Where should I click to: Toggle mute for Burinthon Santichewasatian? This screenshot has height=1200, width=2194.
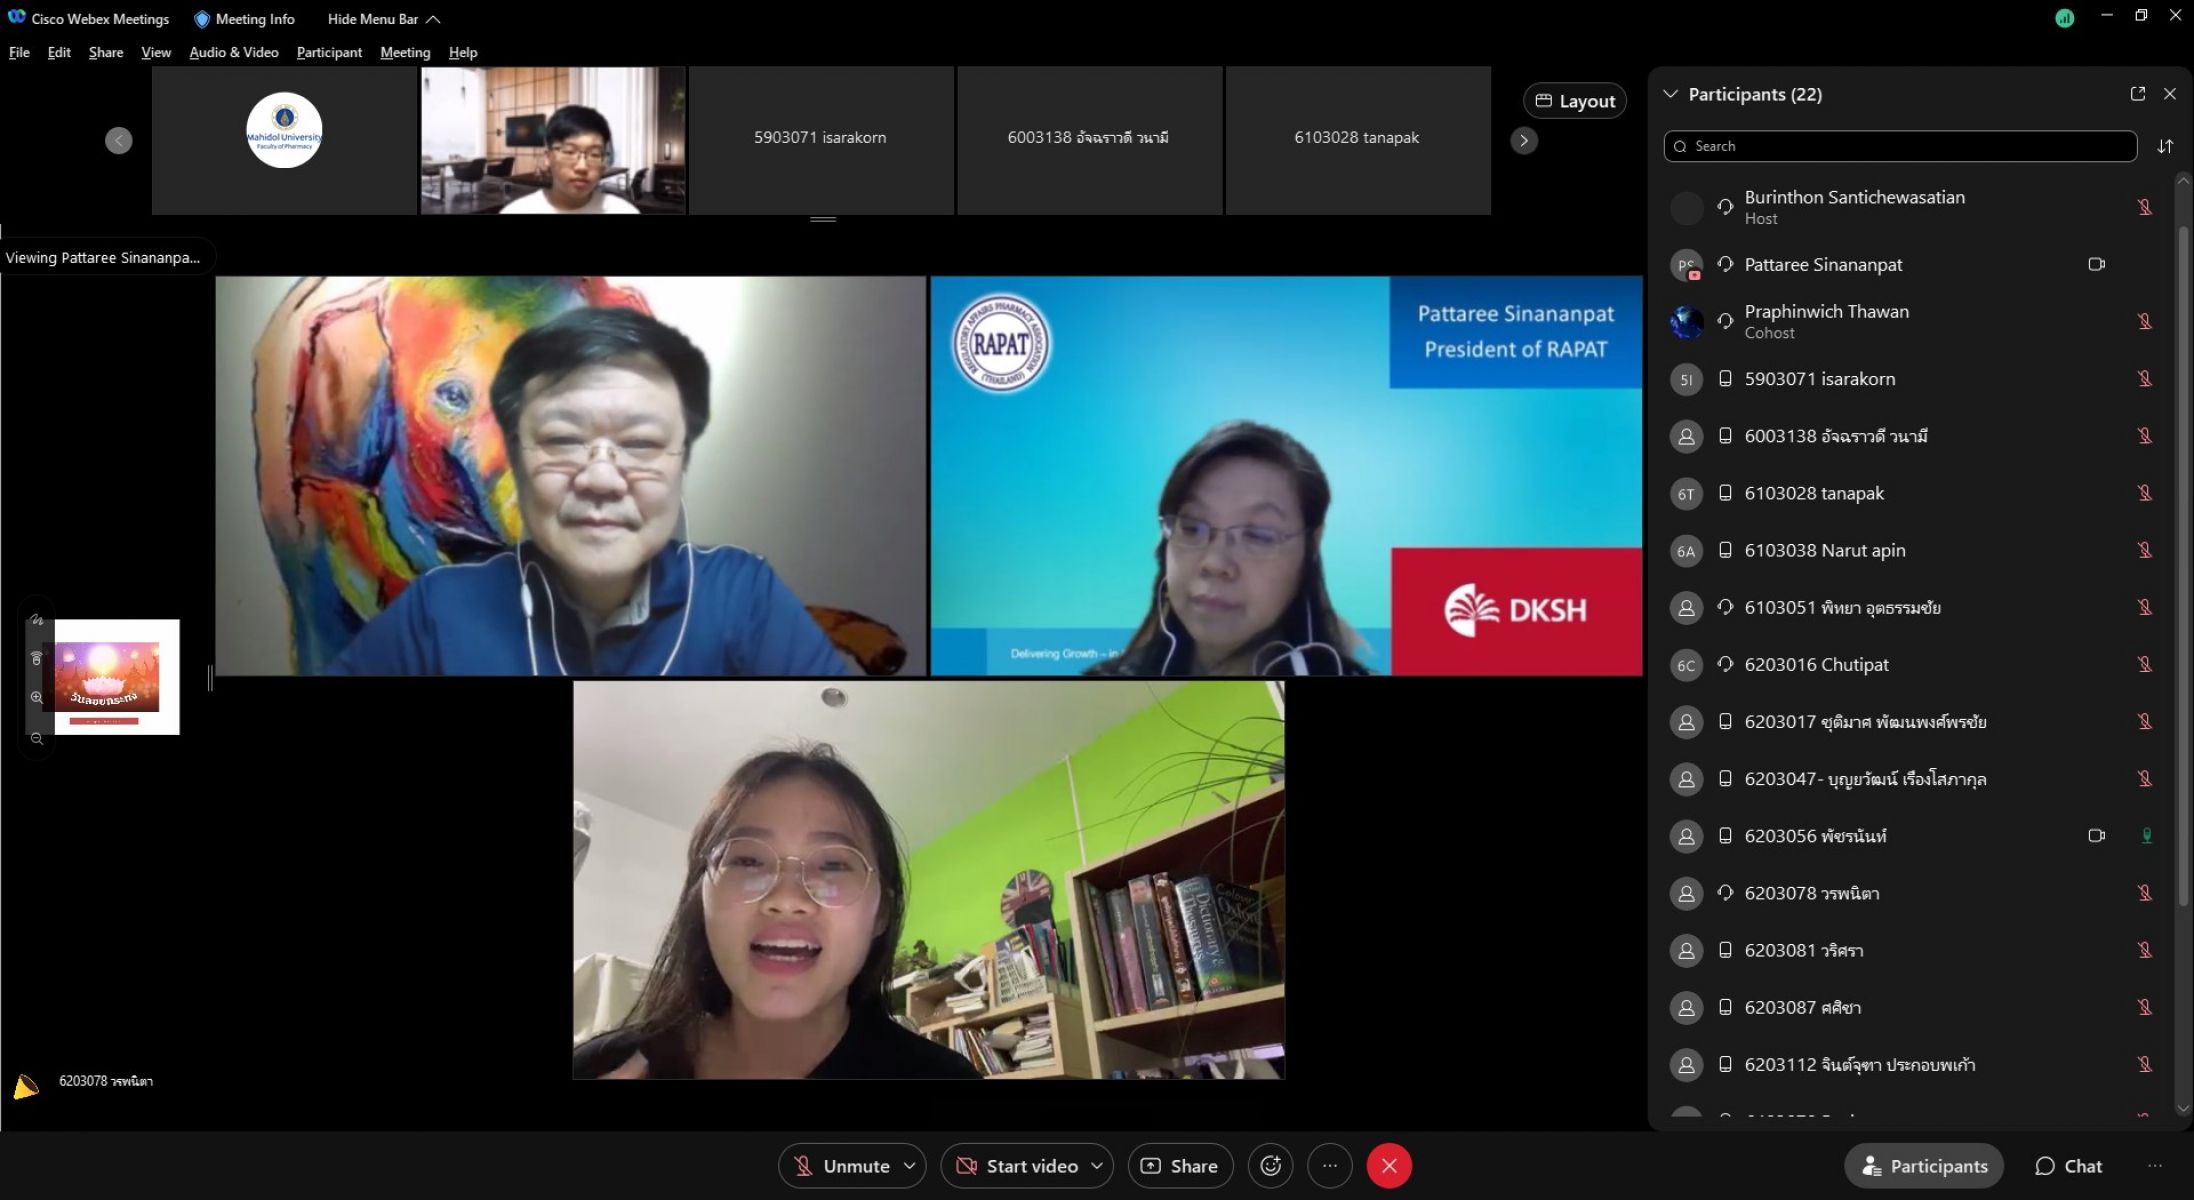click(2145, 207)
